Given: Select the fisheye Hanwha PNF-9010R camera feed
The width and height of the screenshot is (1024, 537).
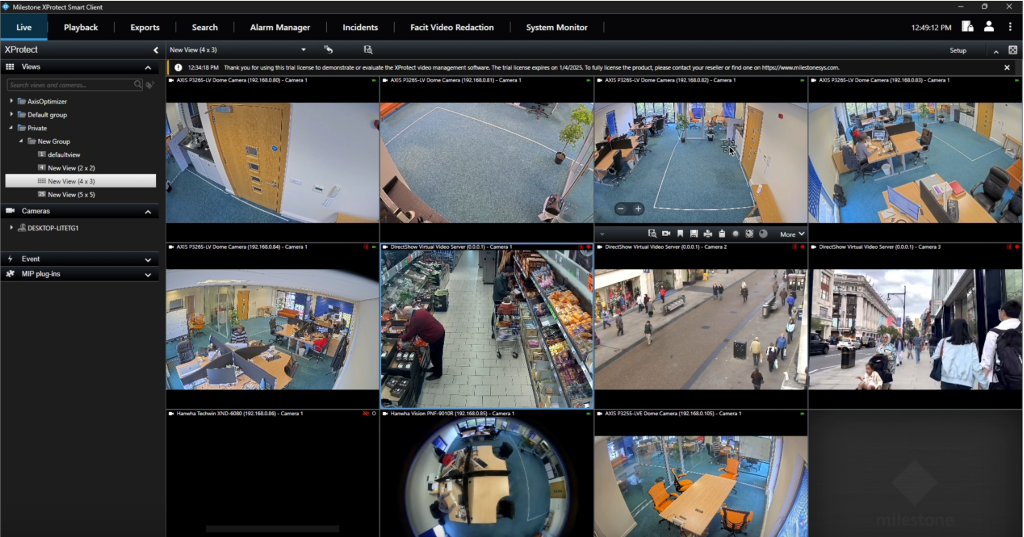Looking at the screenshot, I should coord(487,477).
